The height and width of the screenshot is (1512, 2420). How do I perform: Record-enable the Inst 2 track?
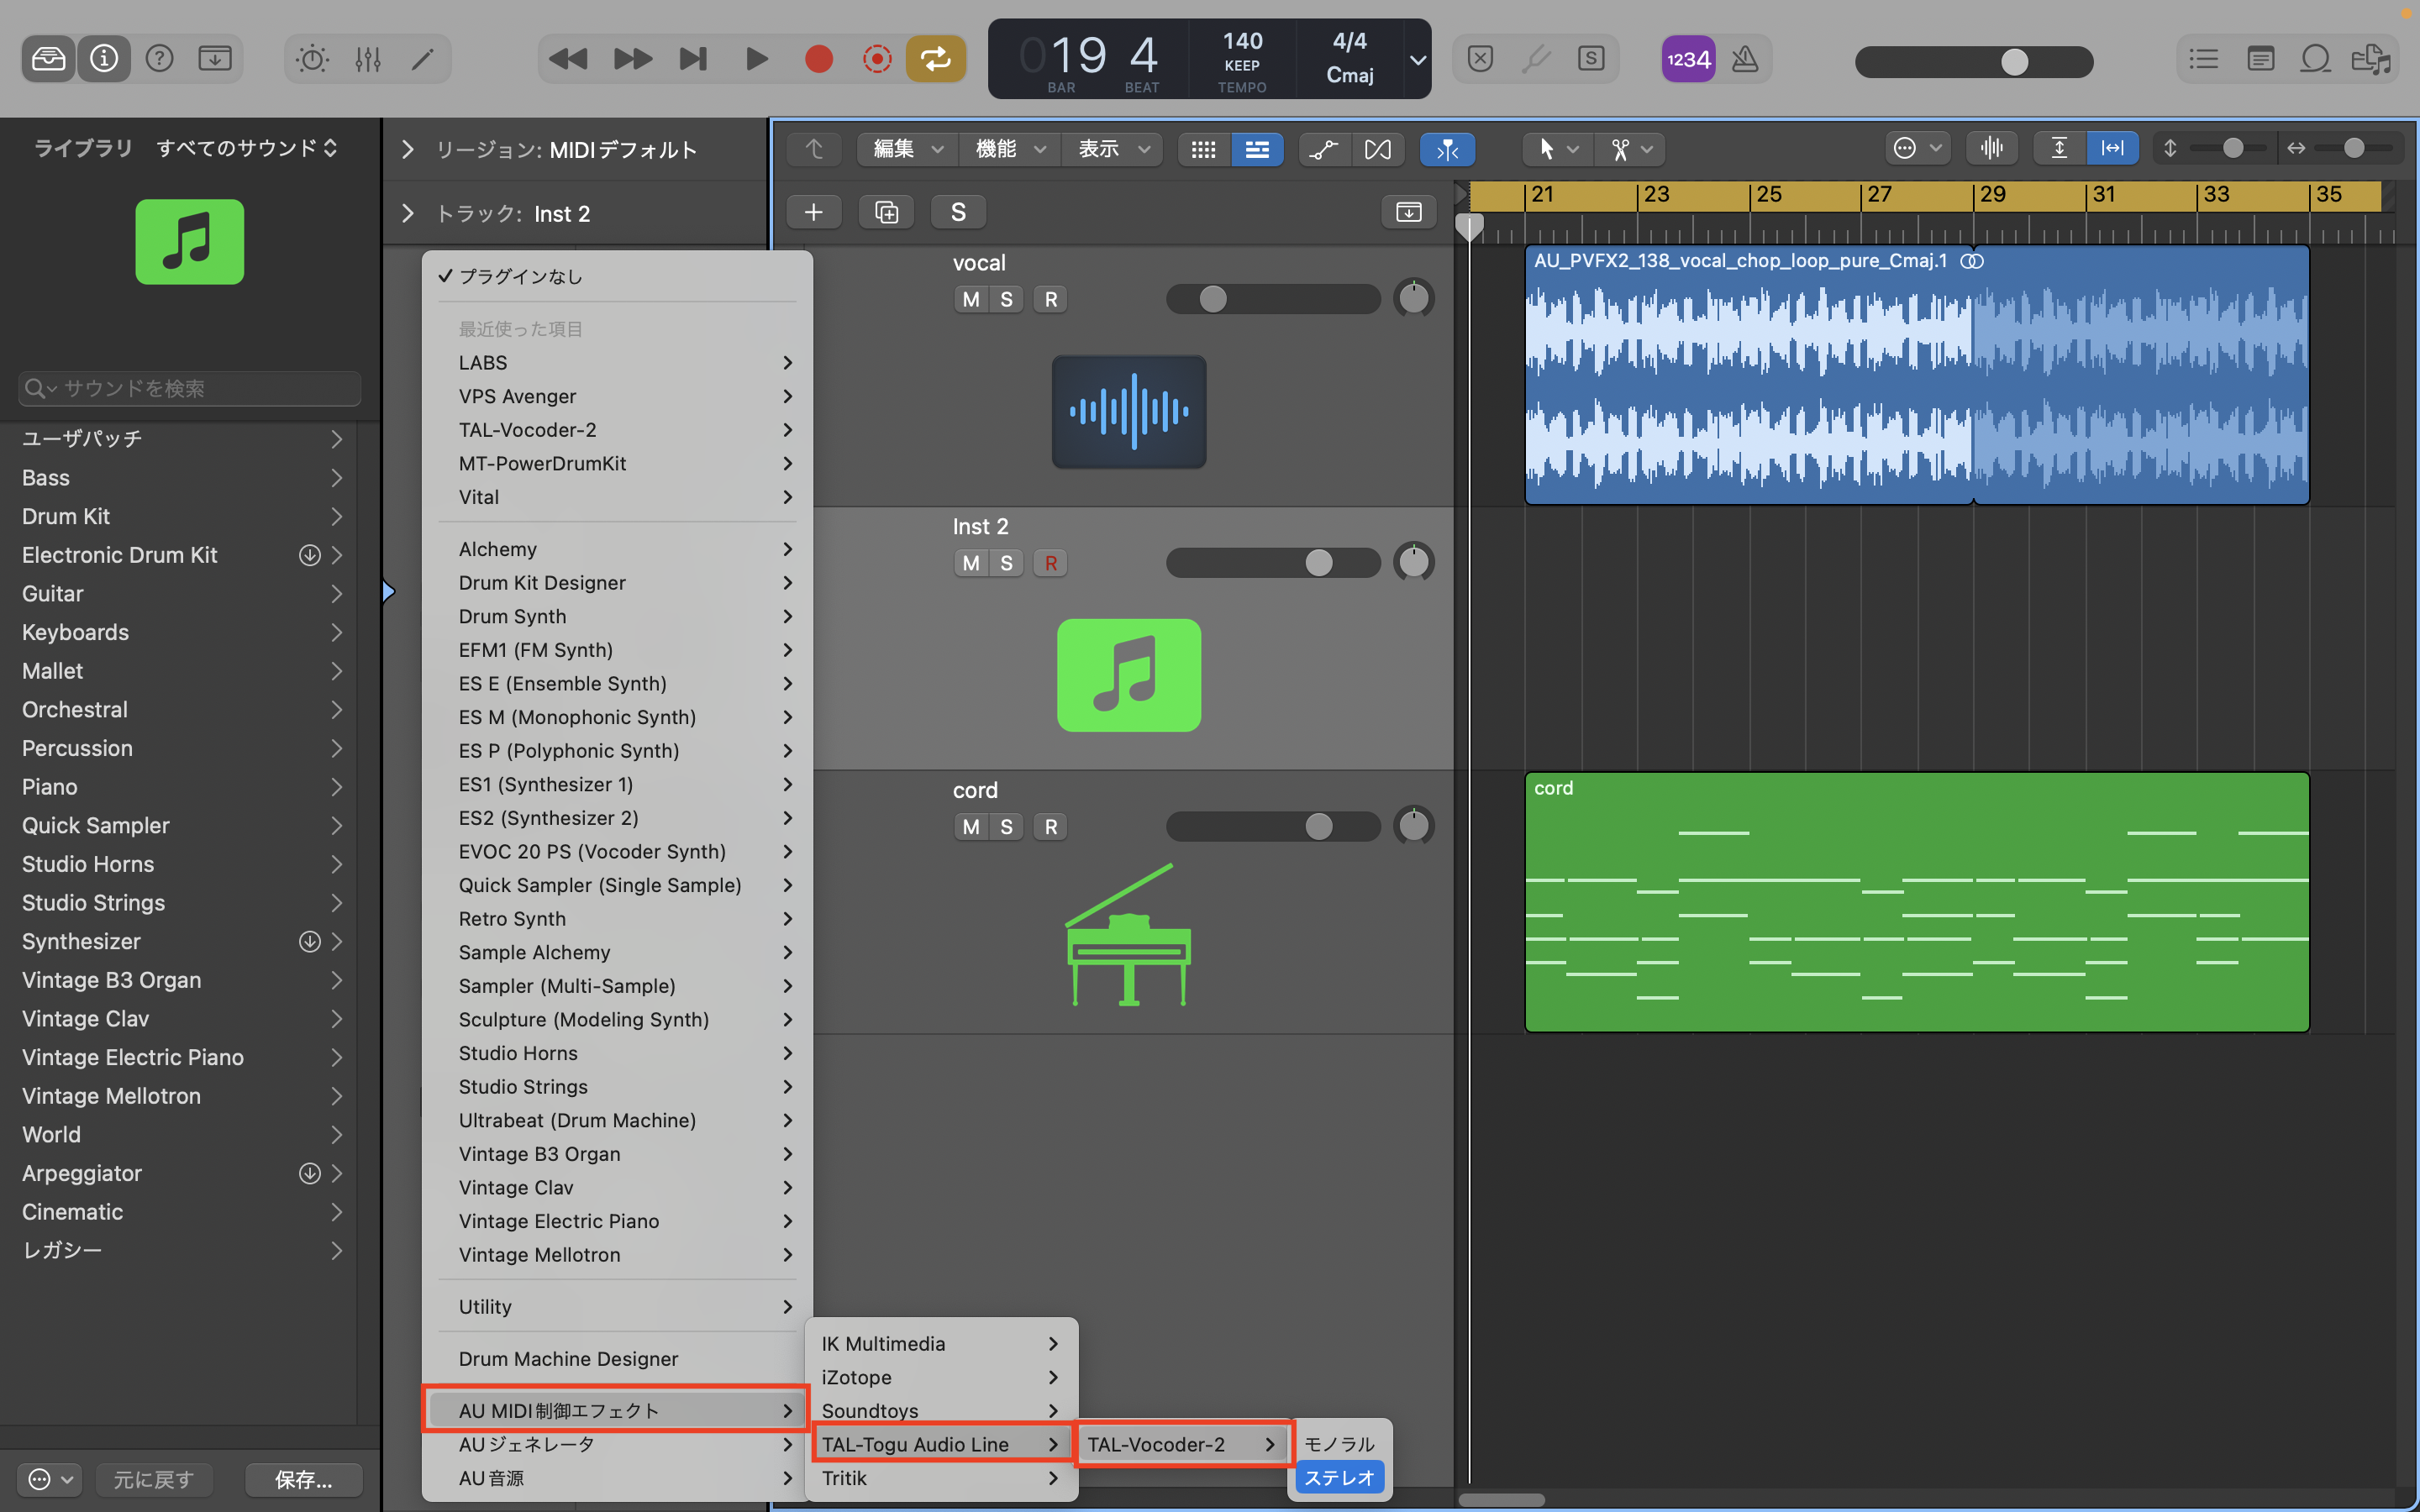[x=1050, y=563]
